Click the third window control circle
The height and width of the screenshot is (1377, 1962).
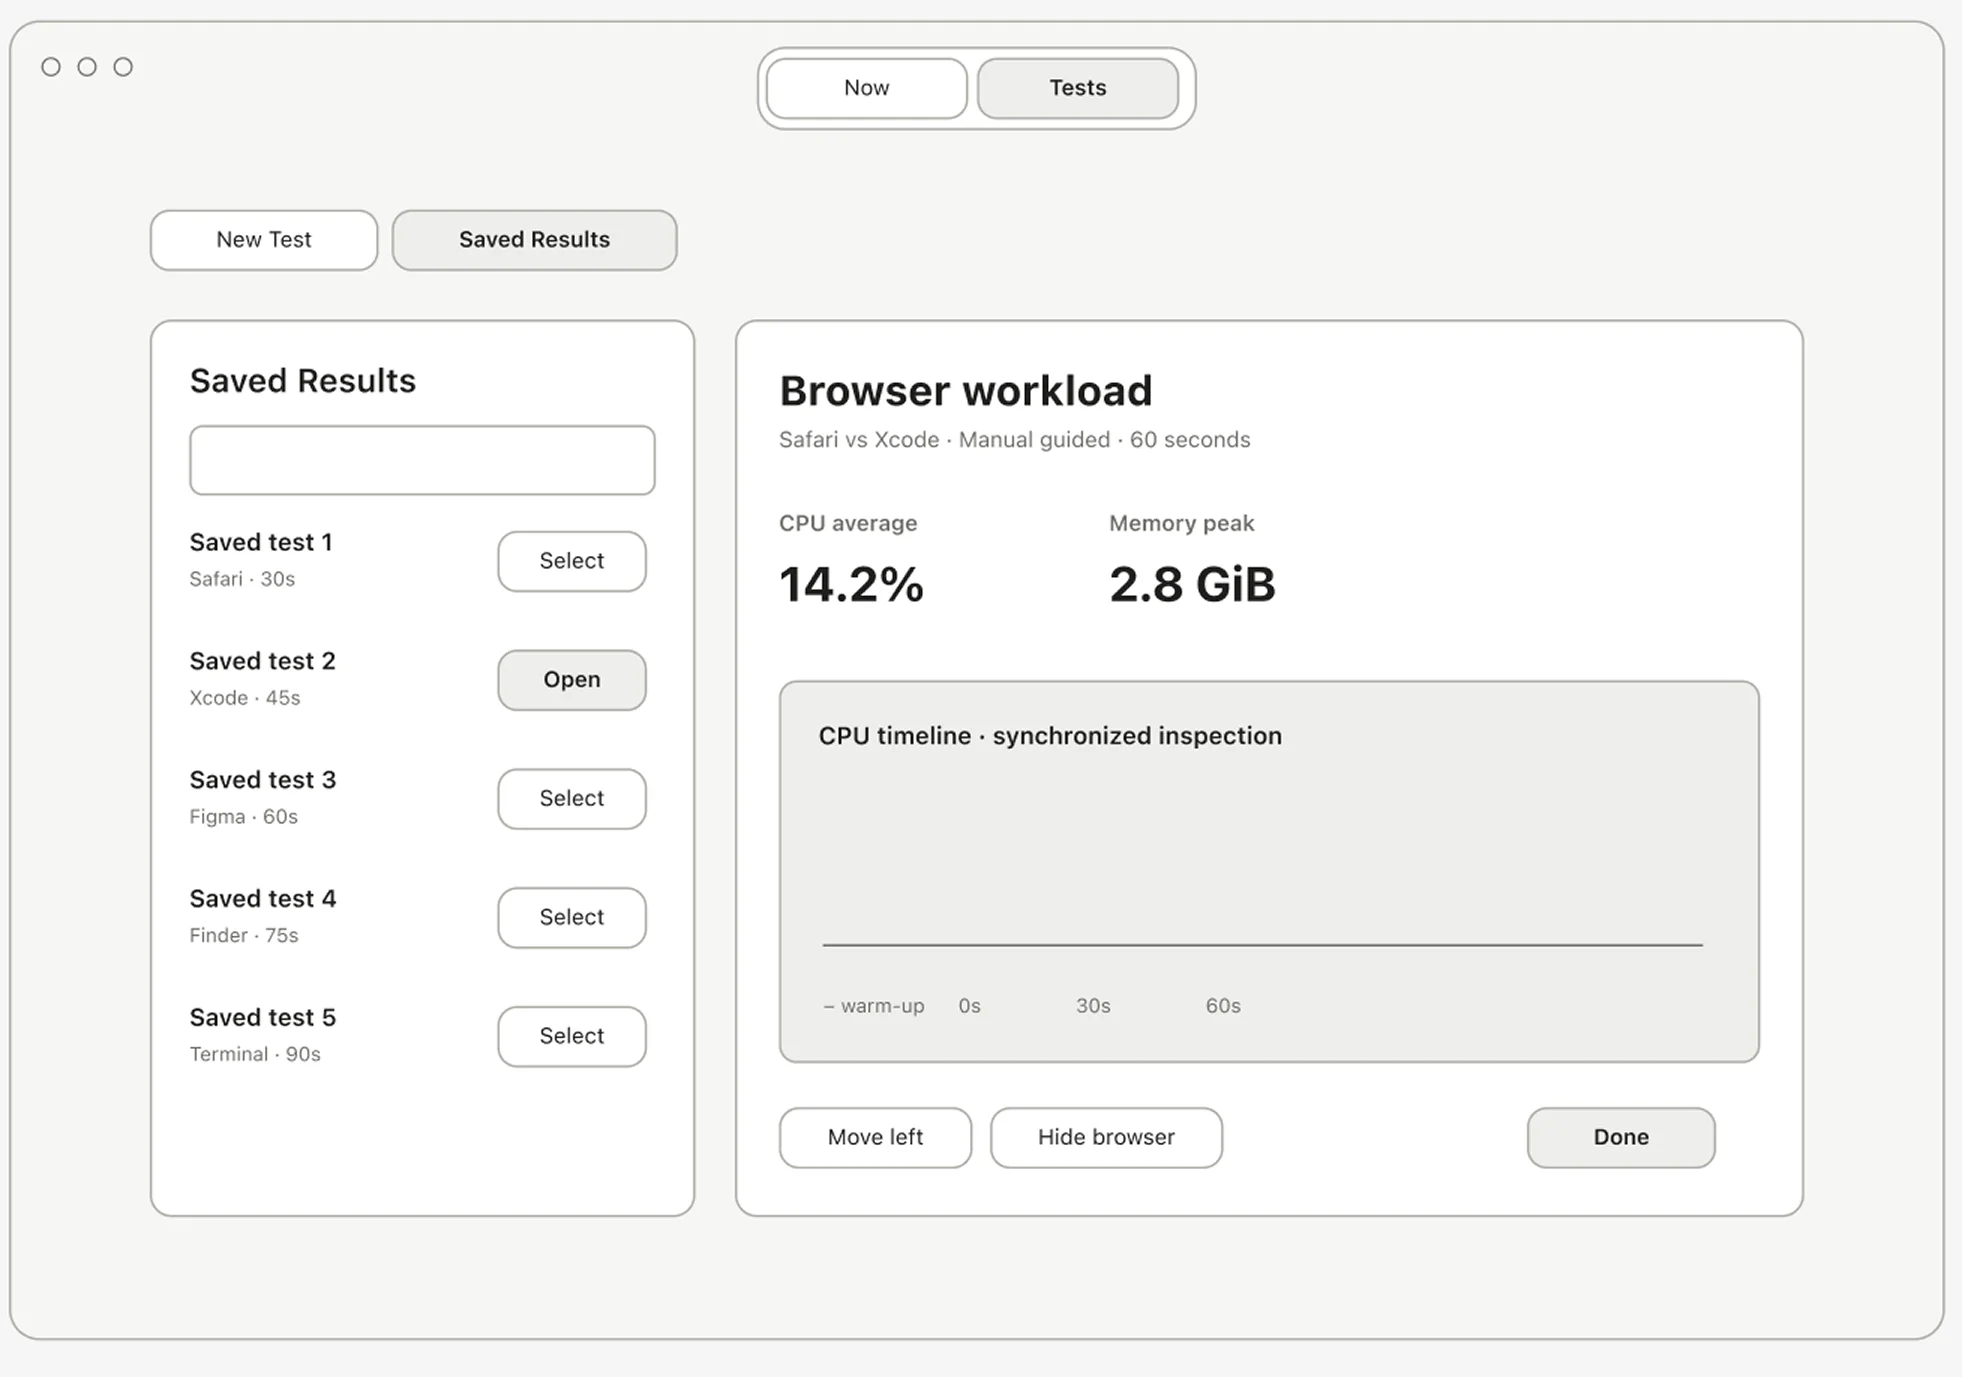coord(123,67)
